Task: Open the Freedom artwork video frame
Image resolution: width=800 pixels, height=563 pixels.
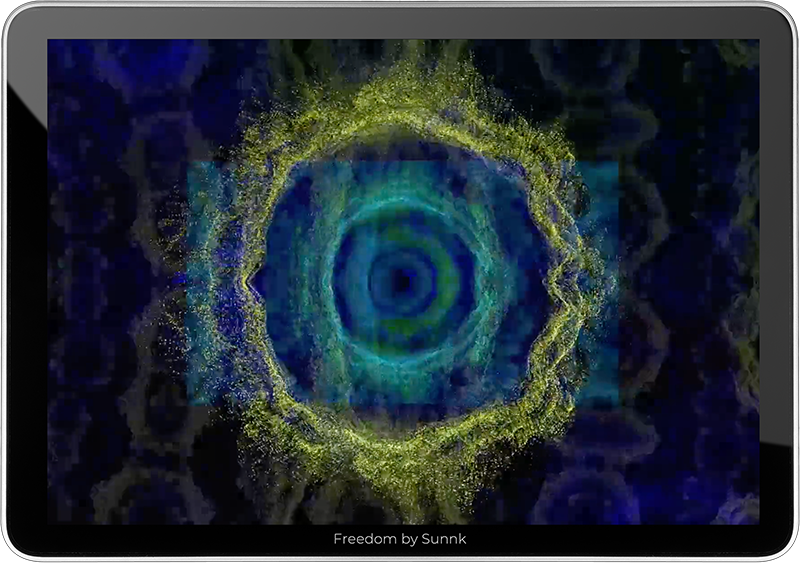Action: [x=403, y=282]
